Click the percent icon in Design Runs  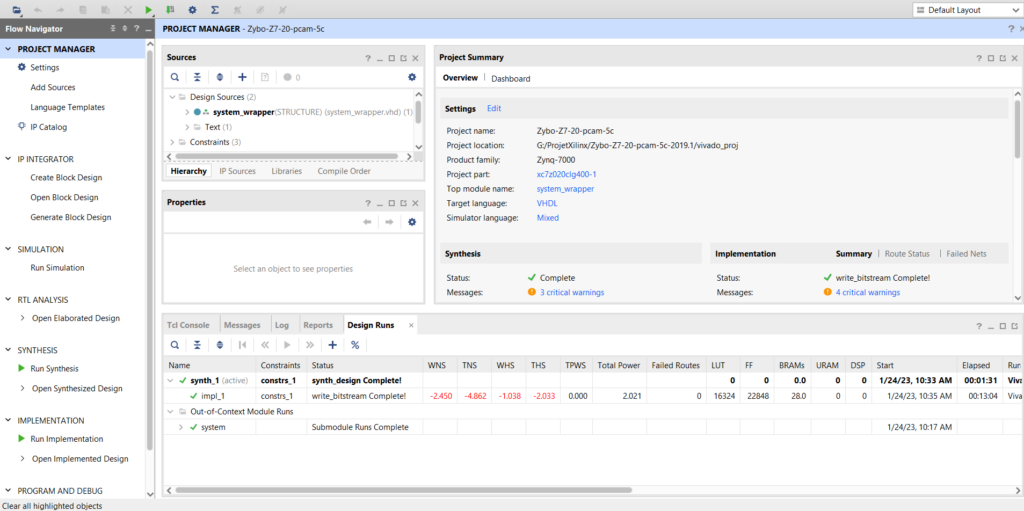[x=354, y=345]
